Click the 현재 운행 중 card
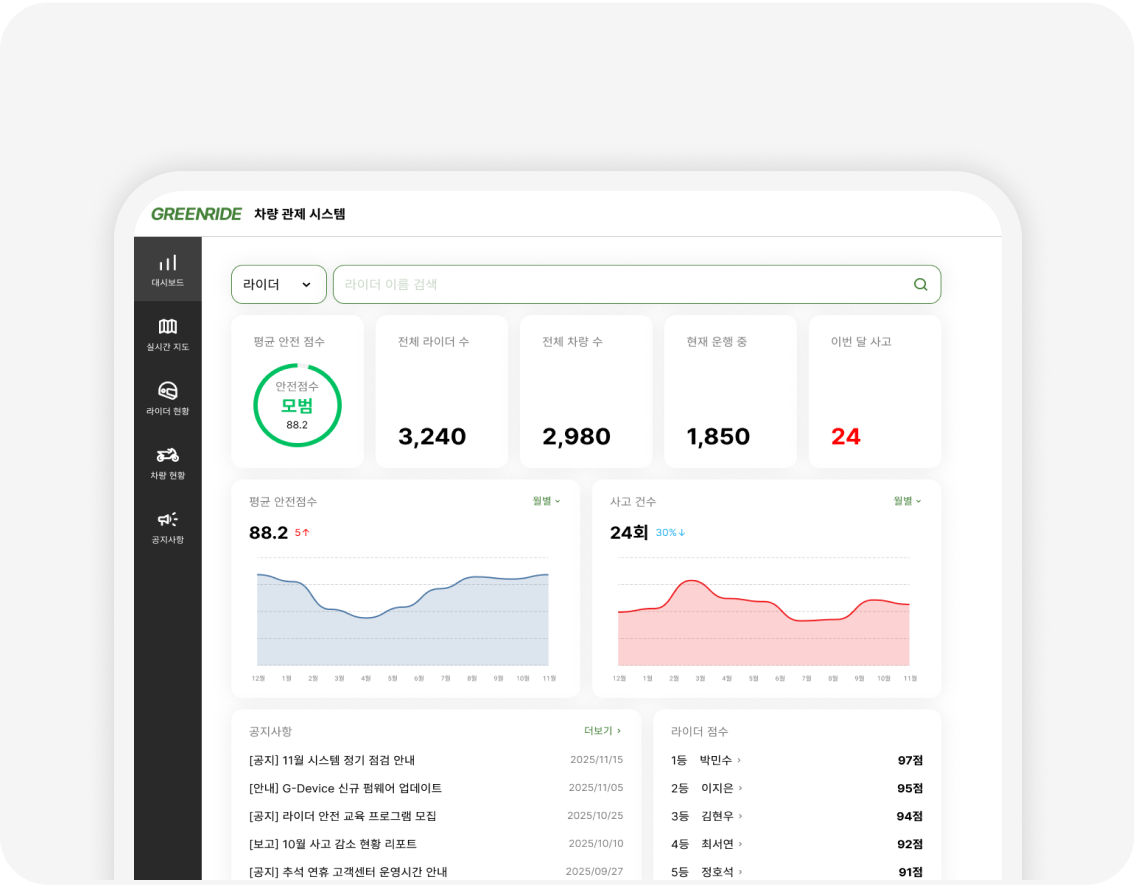 tap(730, 391)
